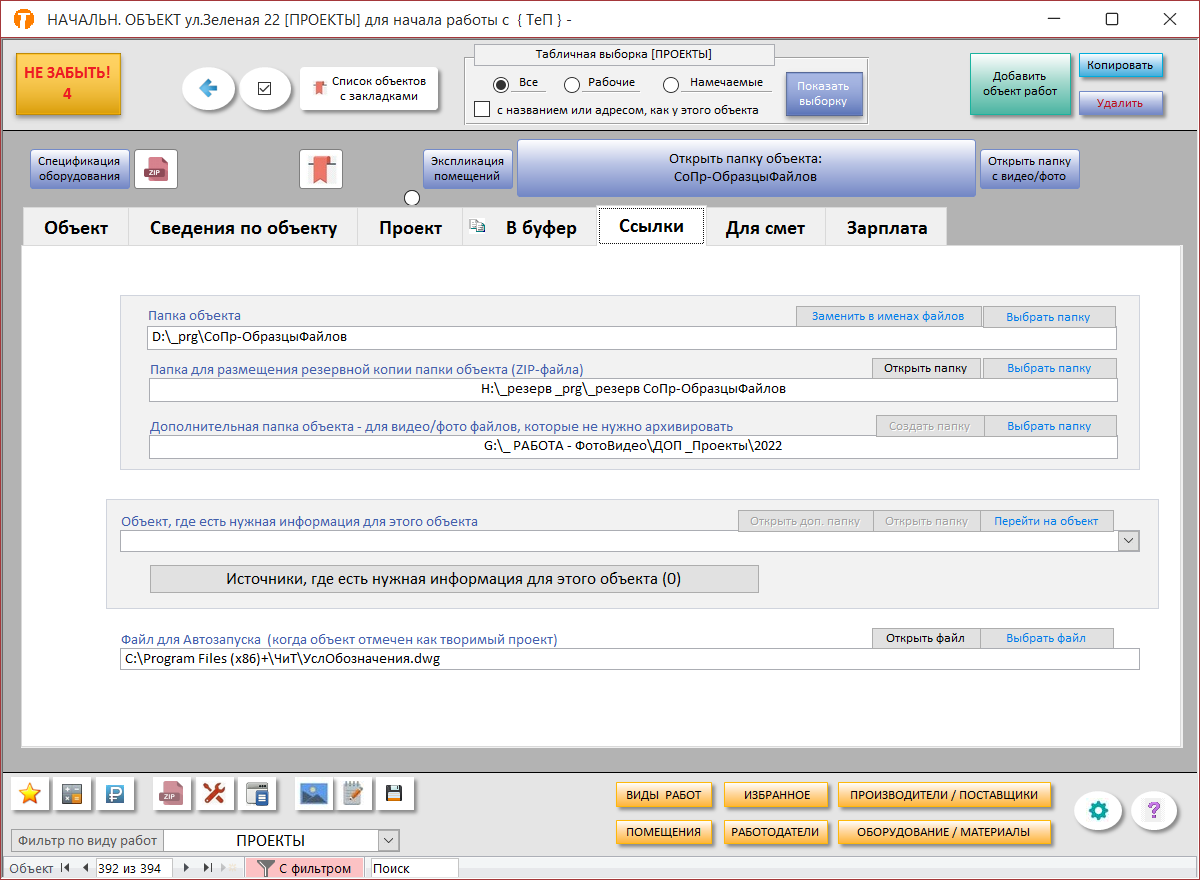Select the "Рабочие" radio button

tap(572, 85)
